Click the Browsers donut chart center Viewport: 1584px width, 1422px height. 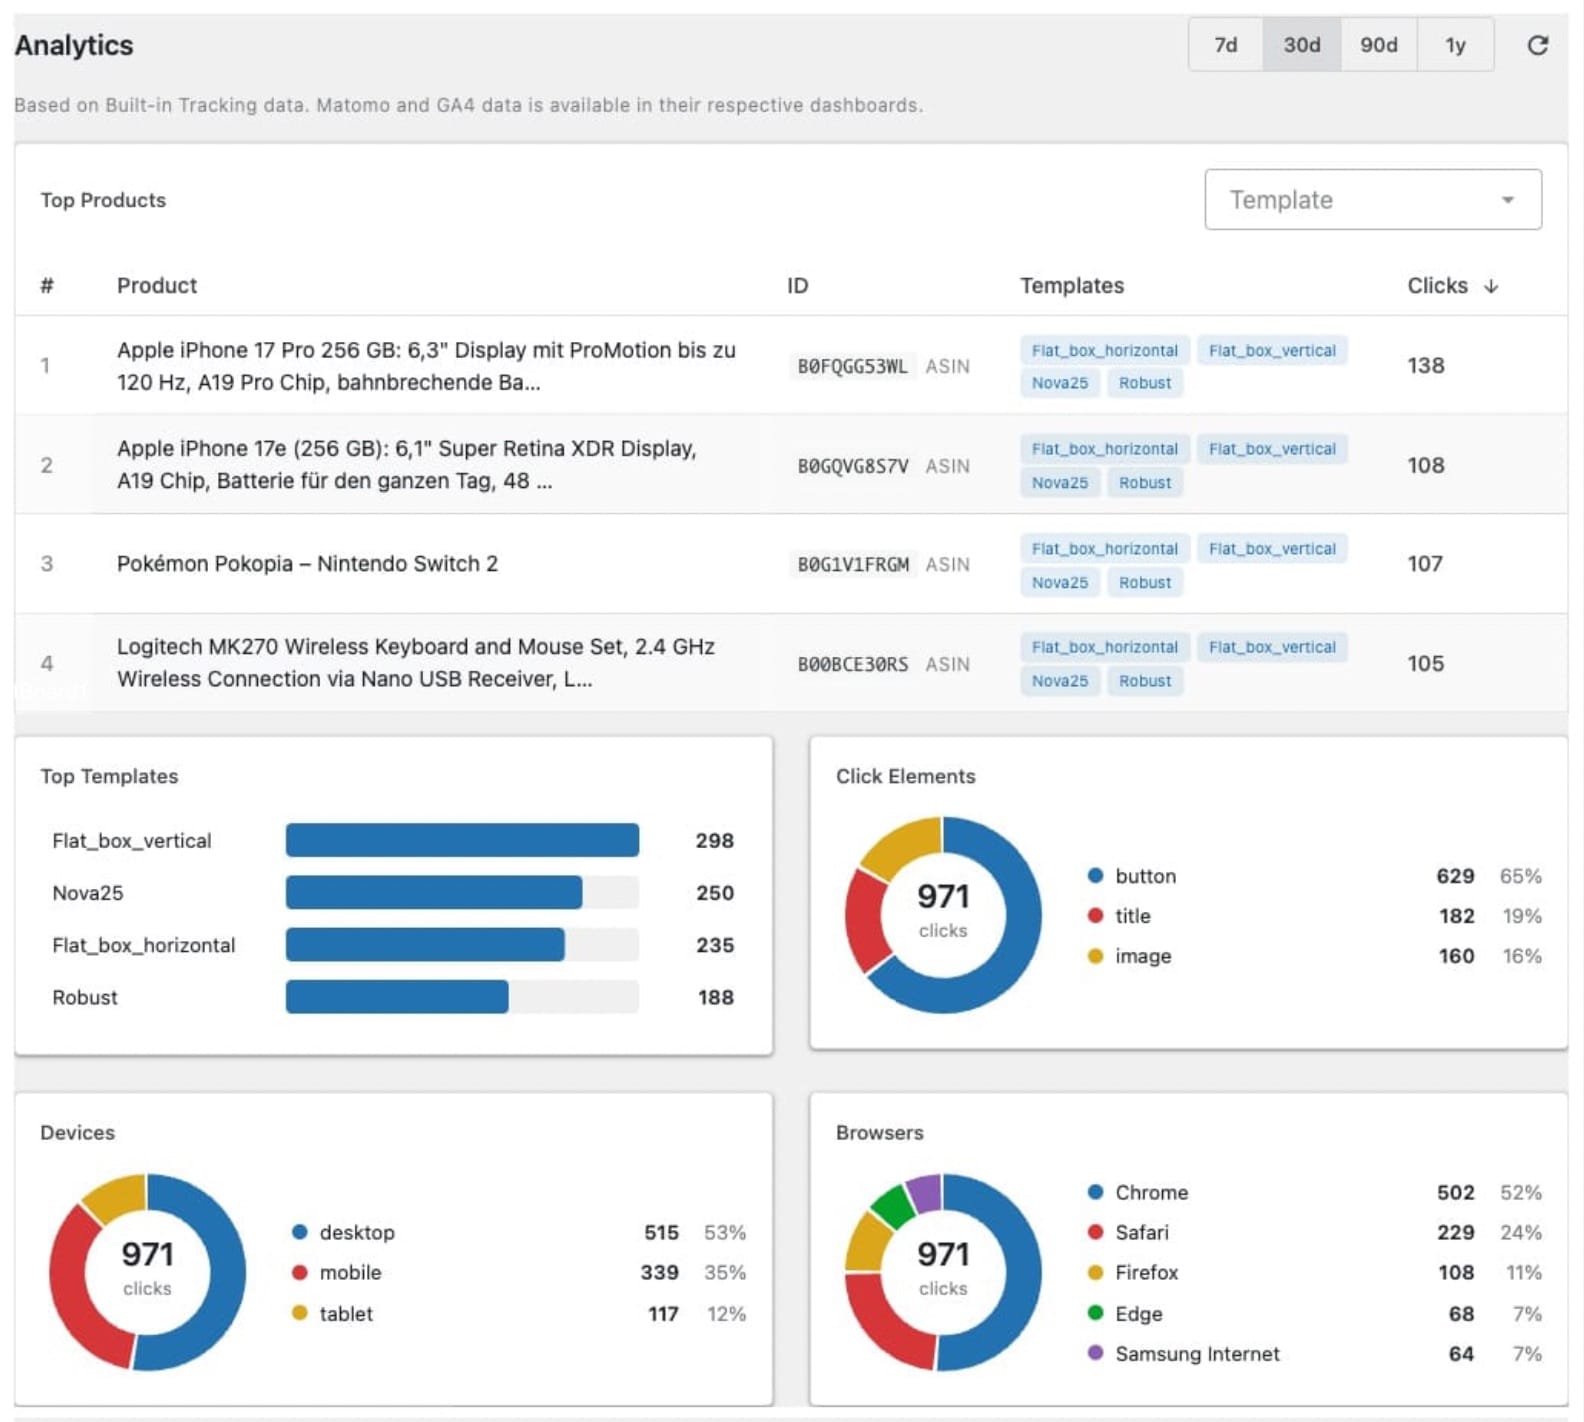(942, 1270)
